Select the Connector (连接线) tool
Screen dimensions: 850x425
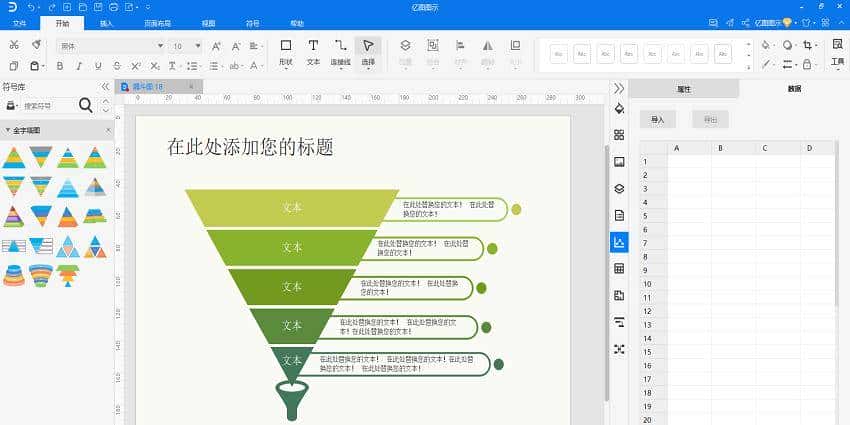pyautogui.click(x=340, y=53)
